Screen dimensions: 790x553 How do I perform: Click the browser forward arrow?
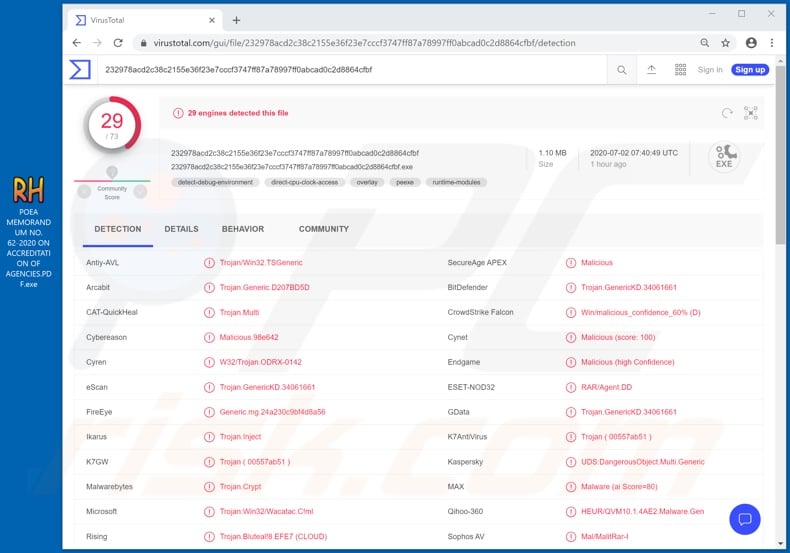(x=97, y=43)
